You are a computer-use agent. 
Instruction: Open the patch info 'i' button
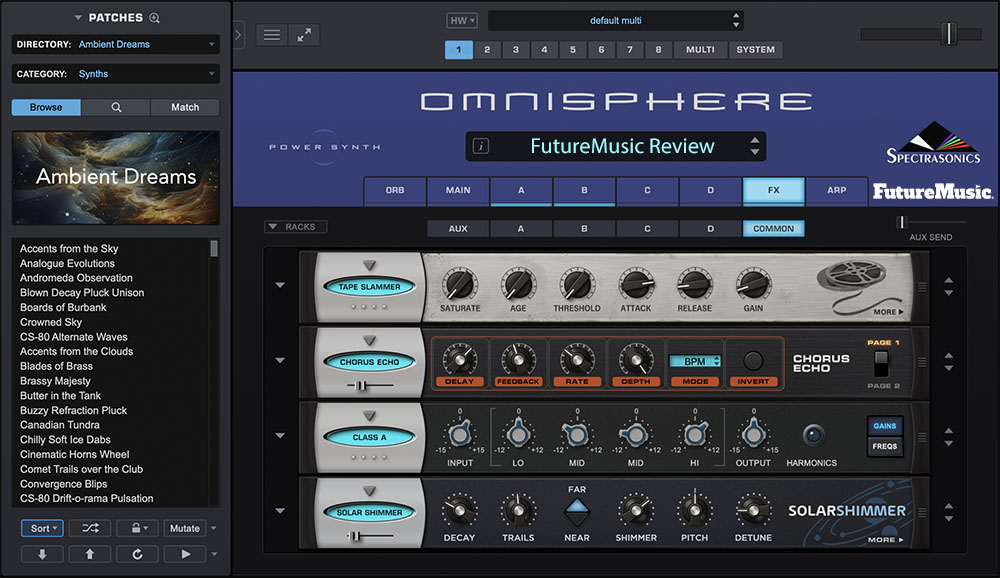point(481,146)
